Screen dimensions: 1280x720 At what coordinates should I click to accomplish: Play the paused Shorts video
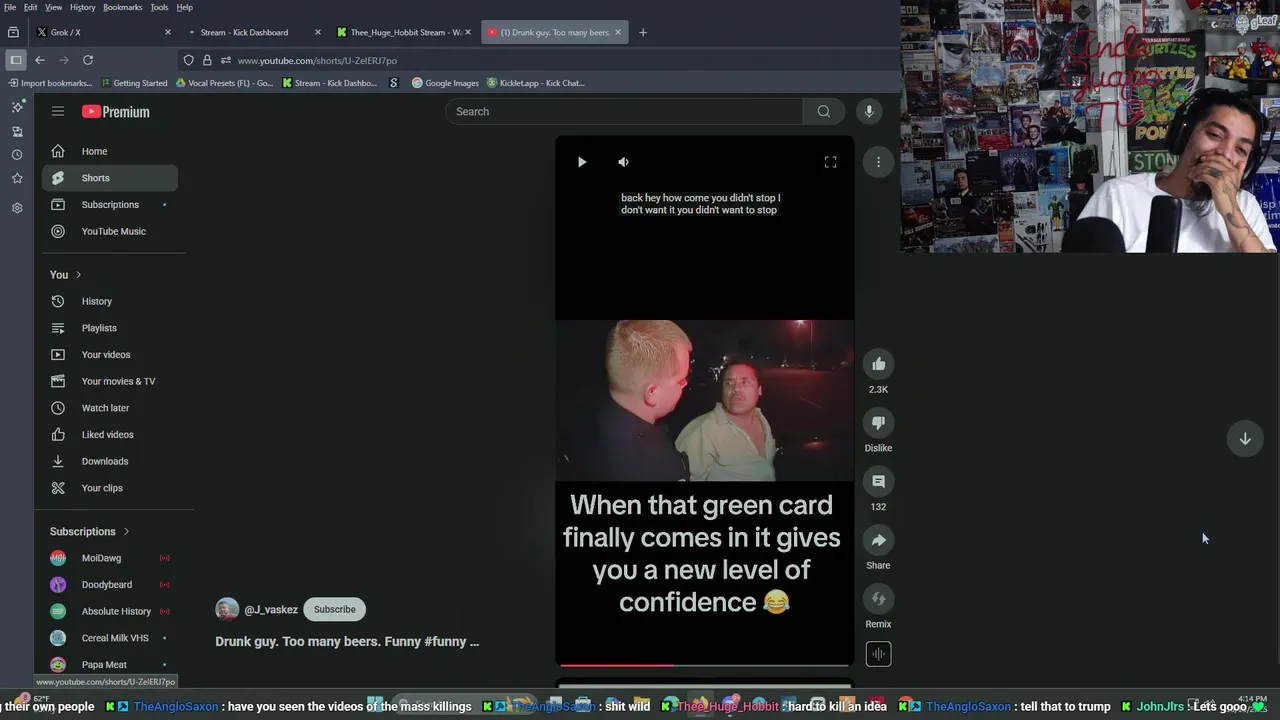pyautogui.click(x=582, y=162)
